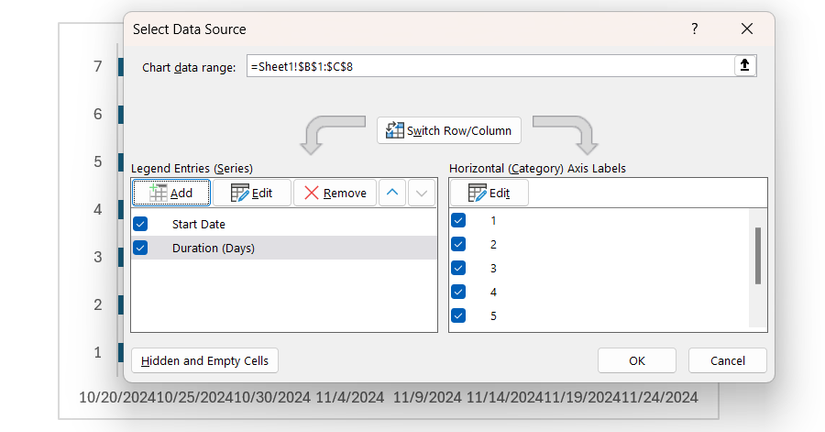This screenshot has width=825, height=432.
Task: Open Hidden and Empty Cells settings
Action: [205, 361]
